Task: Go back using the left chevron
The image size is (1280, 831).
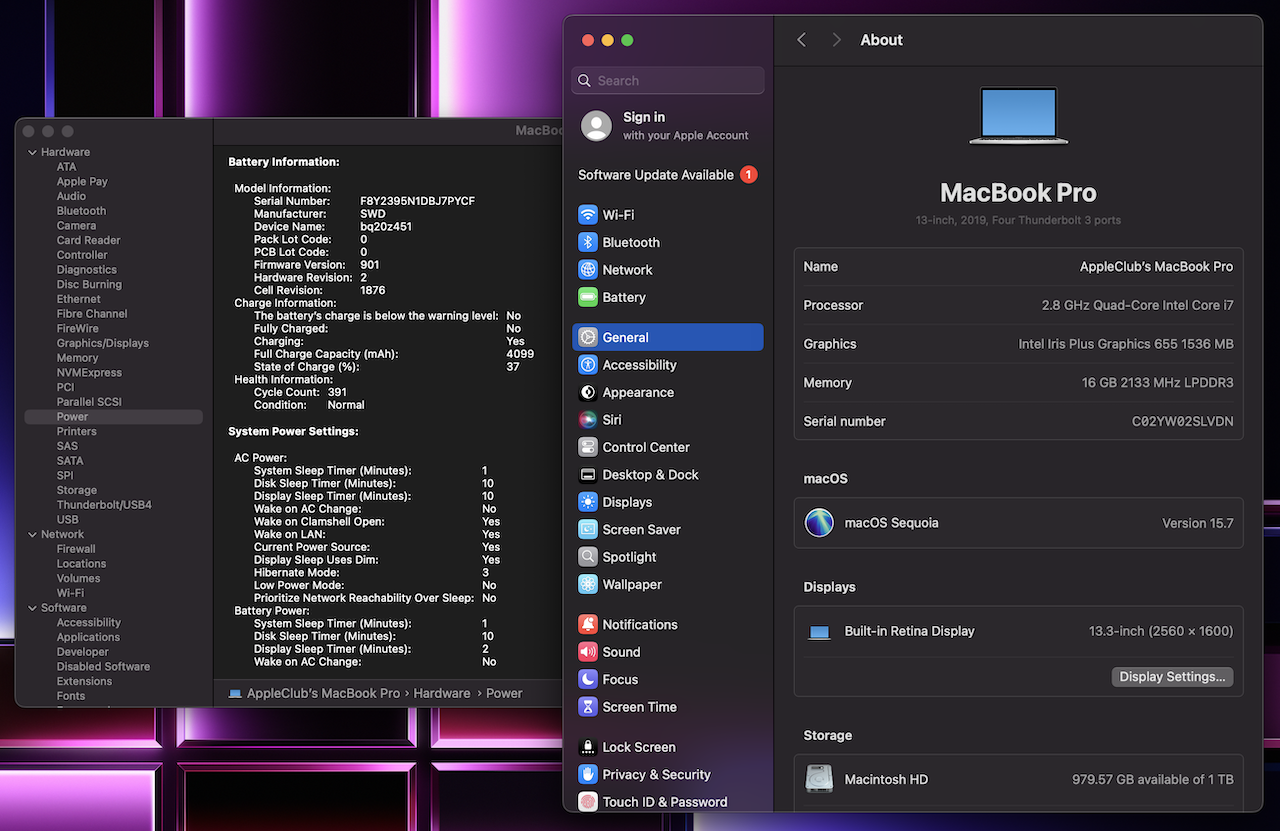Action: tap(801, 40)
